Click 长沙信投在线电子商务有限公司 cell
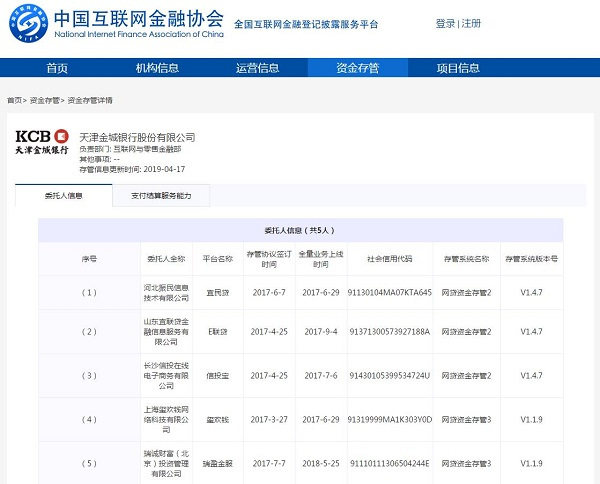 [x=166, y=376]
